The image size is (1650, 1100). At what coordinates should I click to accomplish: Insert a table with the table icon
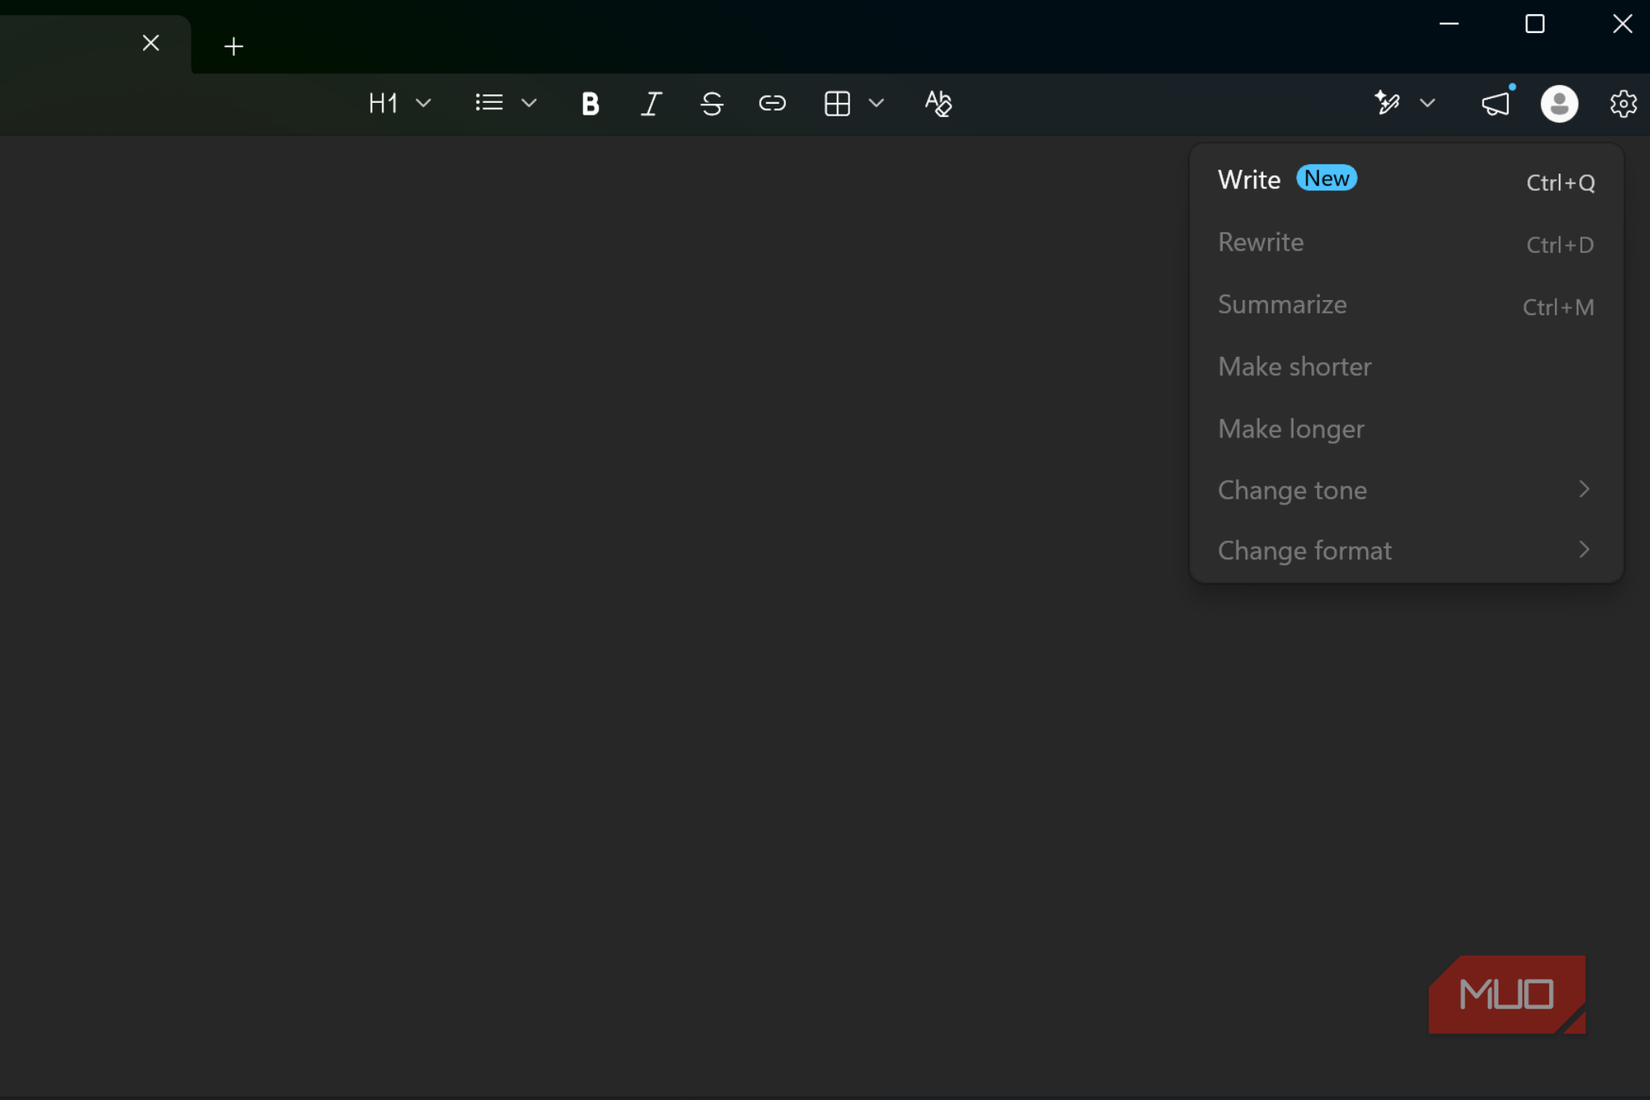pos(837,103)
